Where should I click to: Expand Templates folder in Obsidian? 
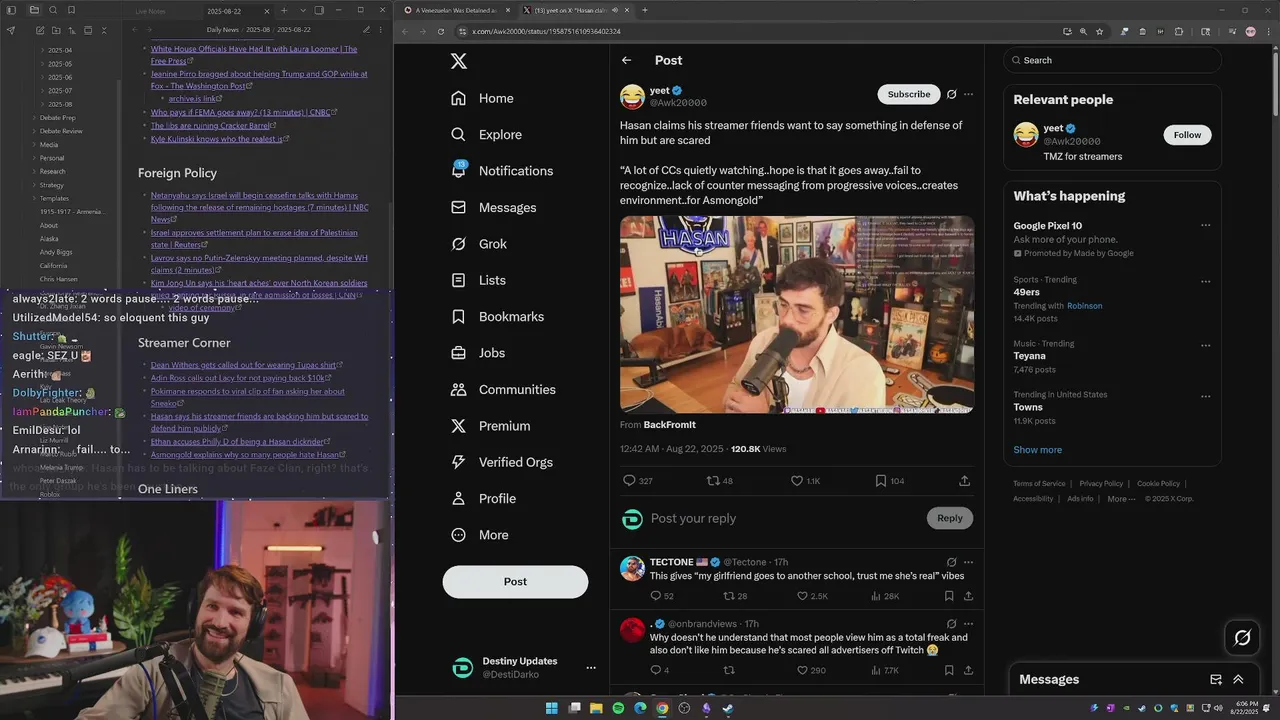coord(54,198)
